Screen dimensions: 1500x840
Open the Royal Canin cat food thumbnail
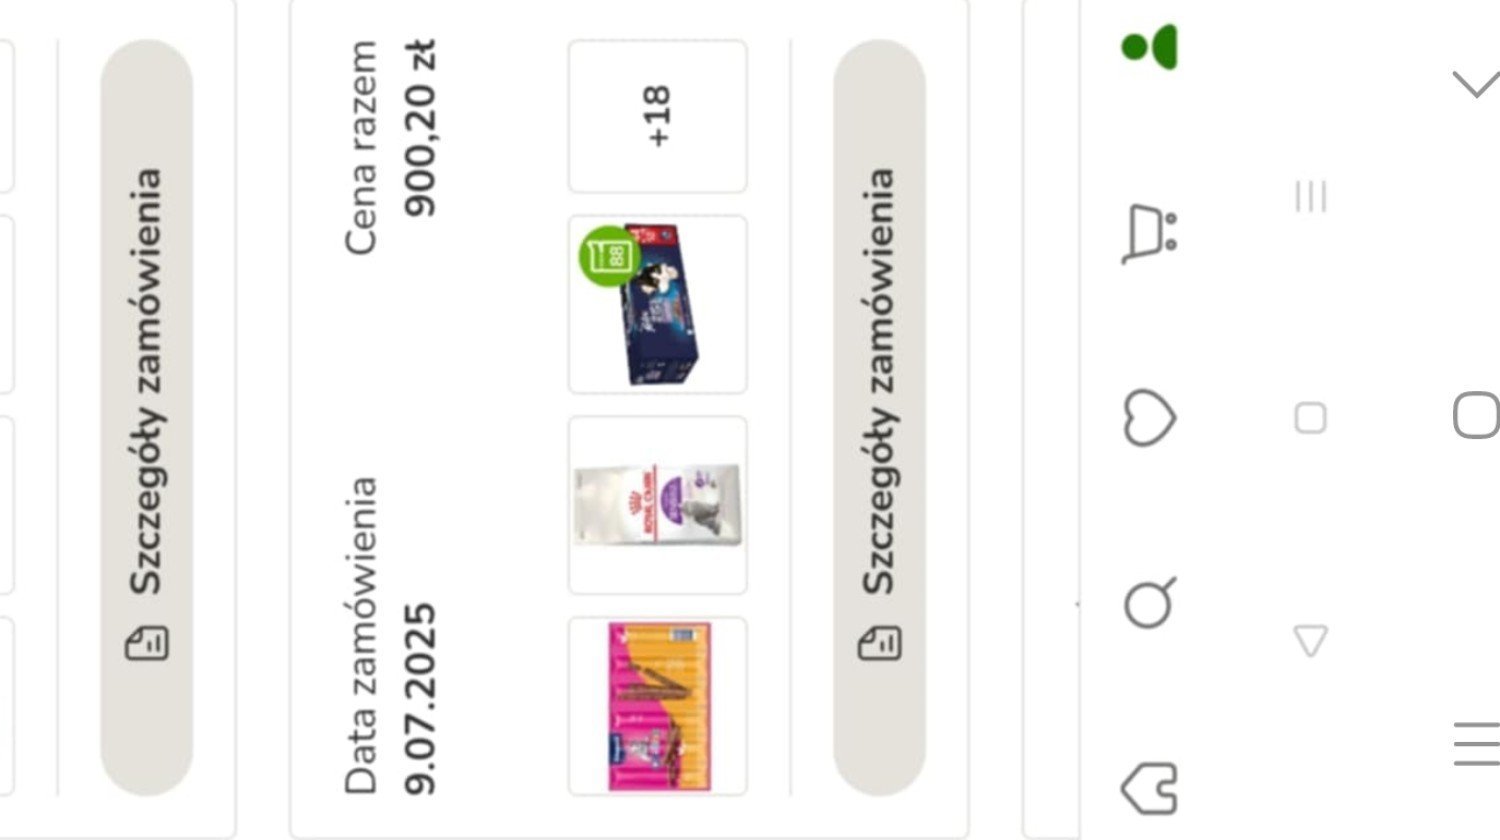[x=657, y=505]
